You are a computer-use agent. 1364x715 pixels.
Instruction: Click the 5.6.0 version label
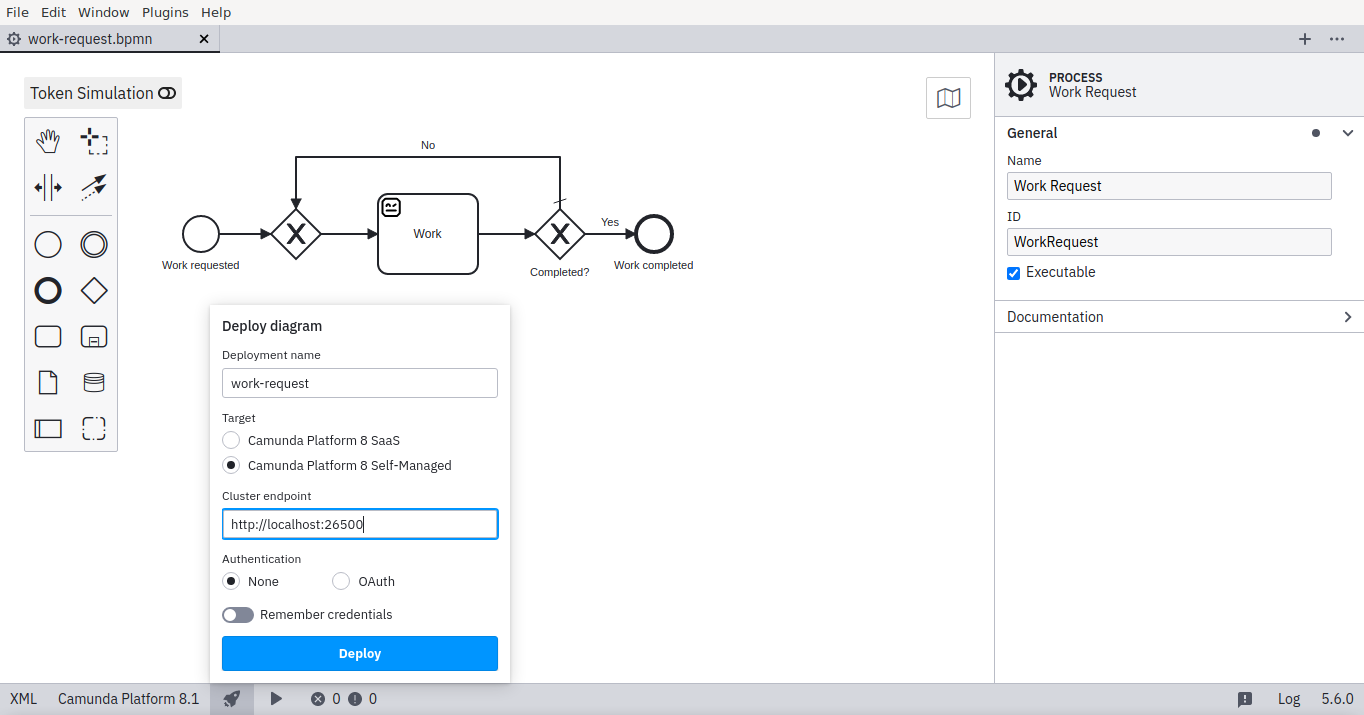click(x=1337, y=699)
